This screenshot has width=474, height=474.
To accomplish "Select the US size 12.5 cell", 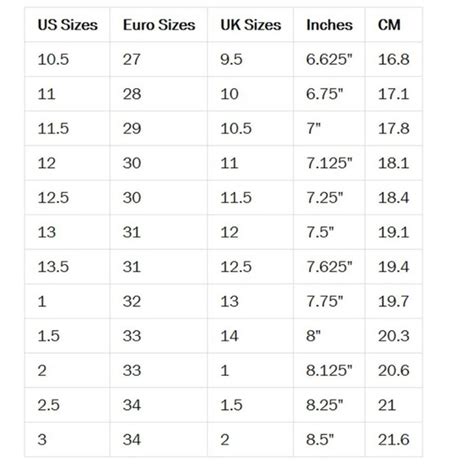I will (67, 198).
